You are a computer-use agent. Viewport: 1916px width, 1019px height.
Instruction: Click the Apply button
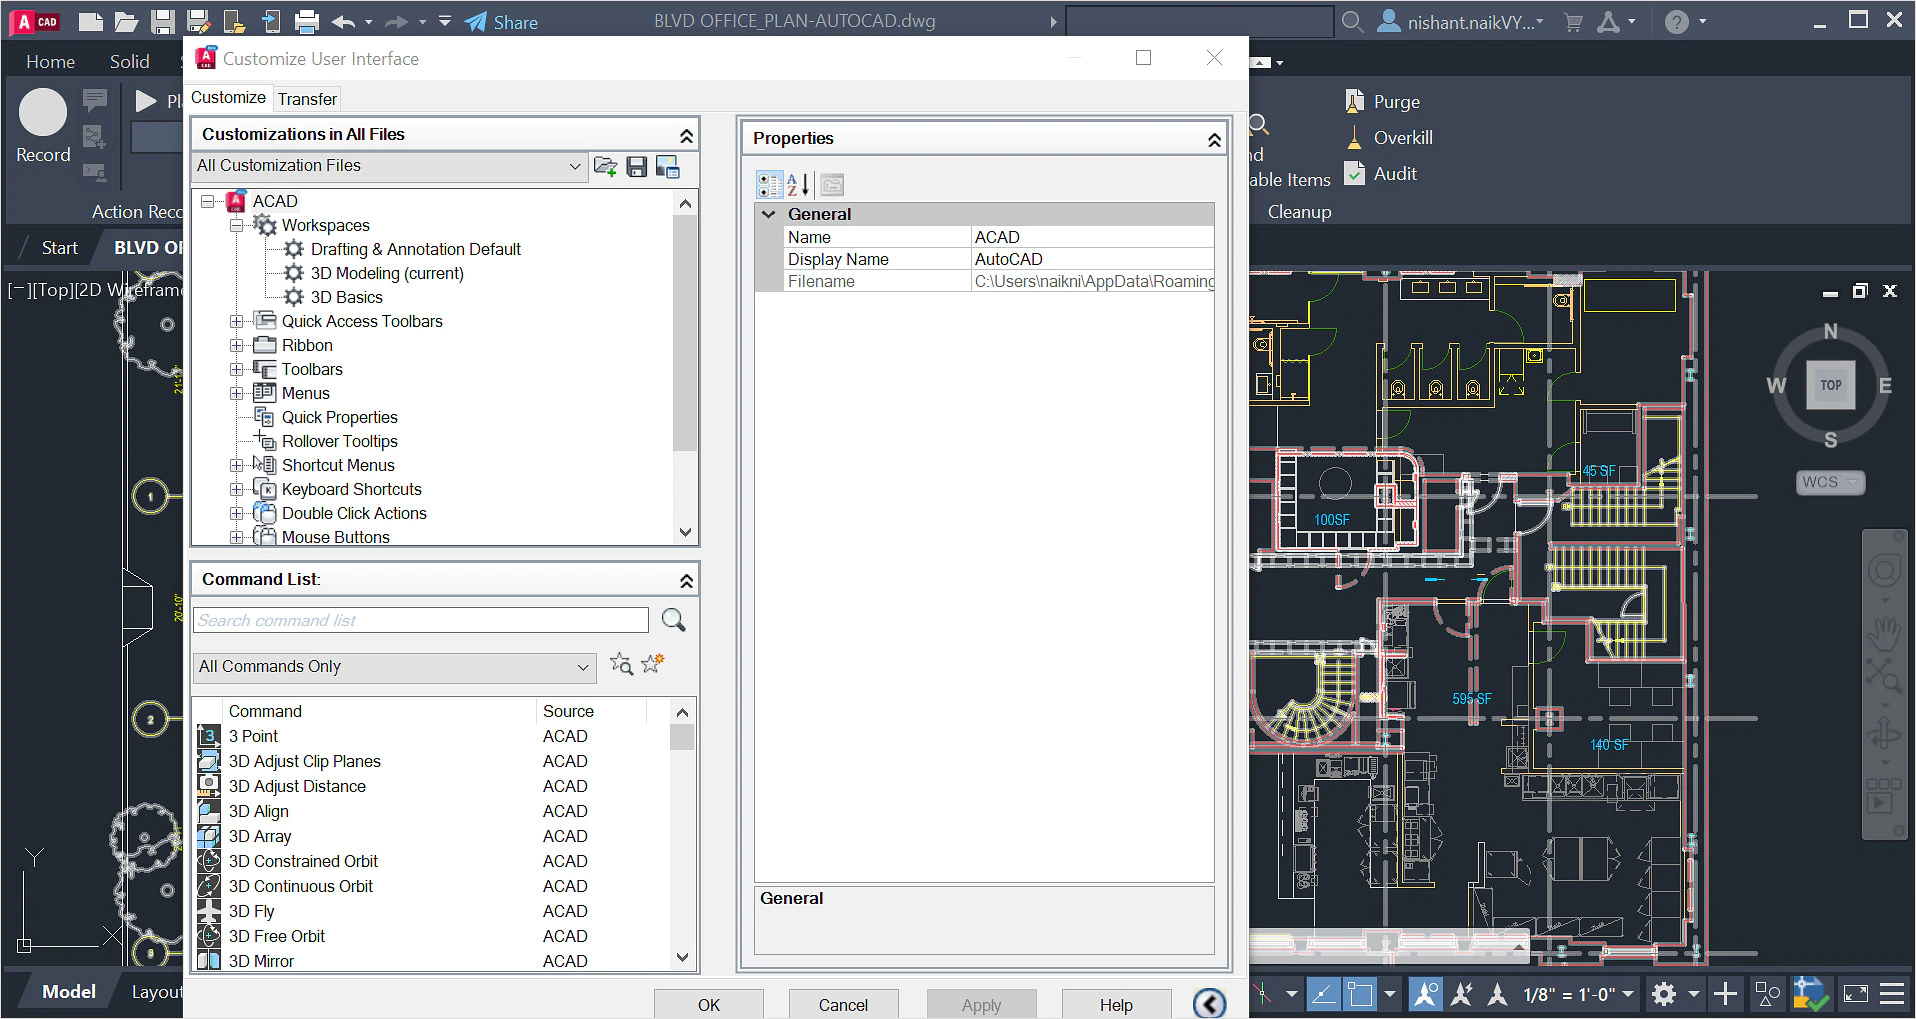[x=981, y=1004]
